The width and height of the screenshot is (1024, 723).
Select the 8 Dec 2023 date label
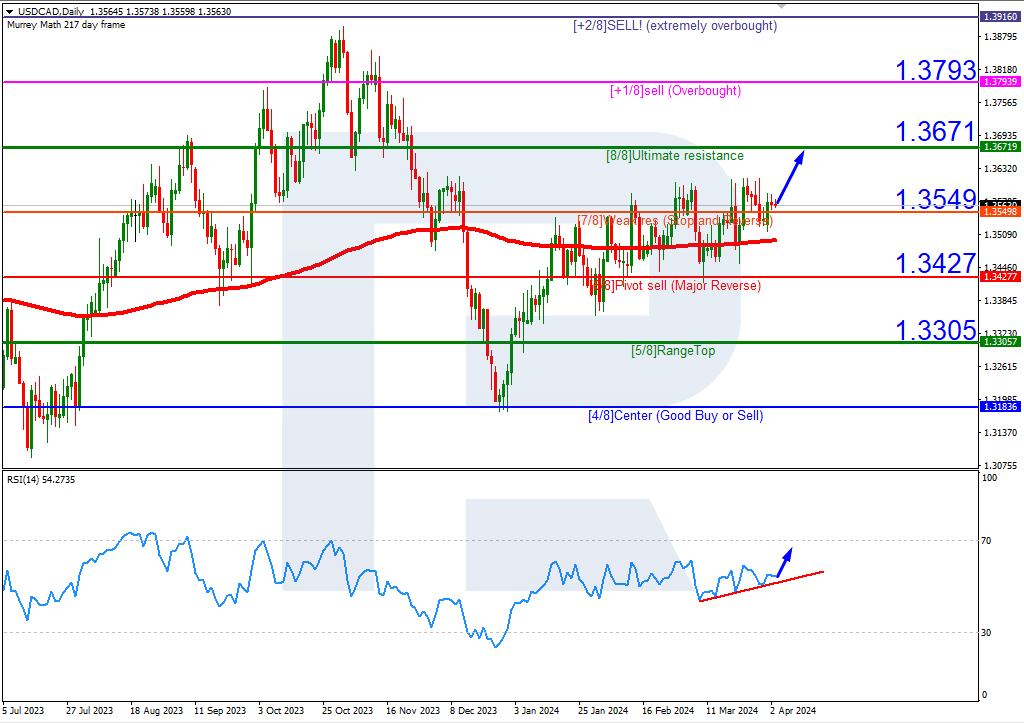(473, 711)
